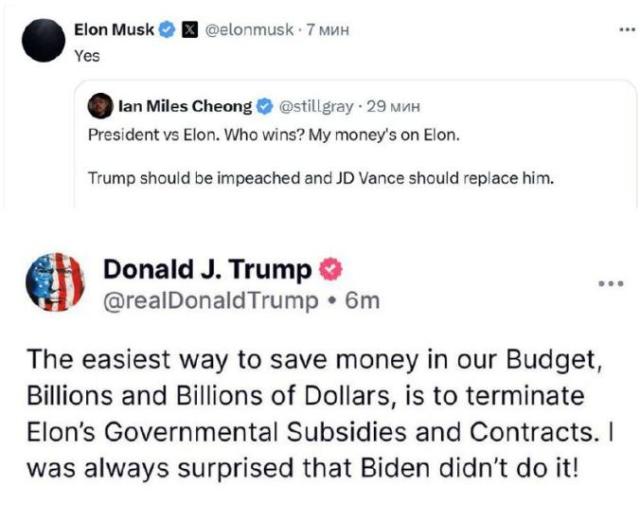Open the three-dot menu on Trump's post
The height and width of the screenshot is (505, 640).
pyautogui.click(x=610, y=283)
